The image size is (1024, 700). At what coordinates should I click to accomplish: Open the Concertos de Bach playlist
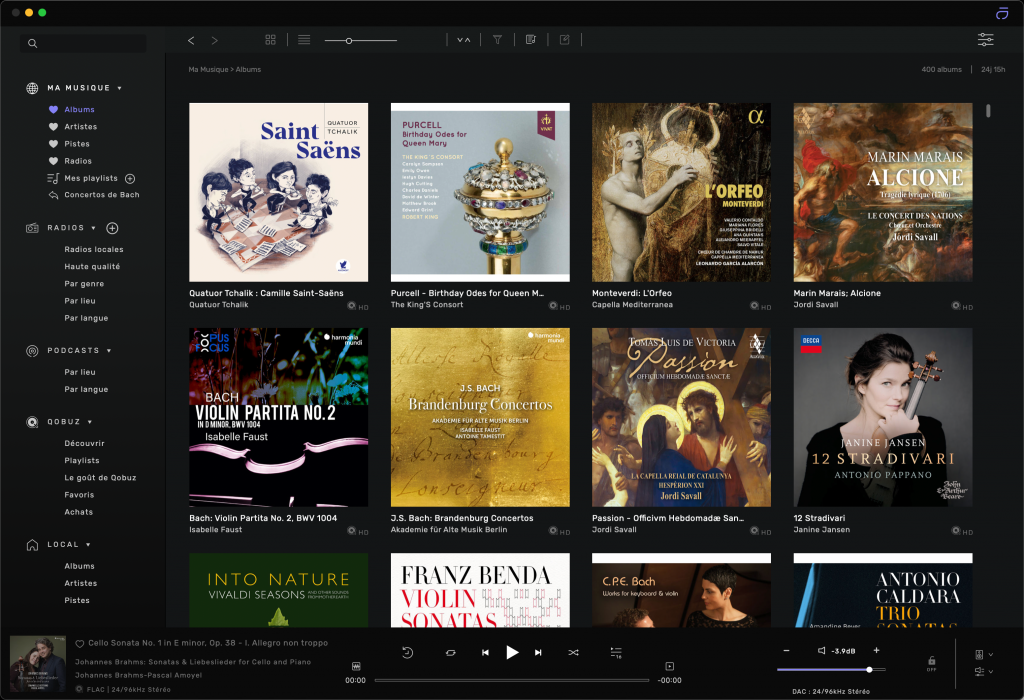tap(101, 195)
